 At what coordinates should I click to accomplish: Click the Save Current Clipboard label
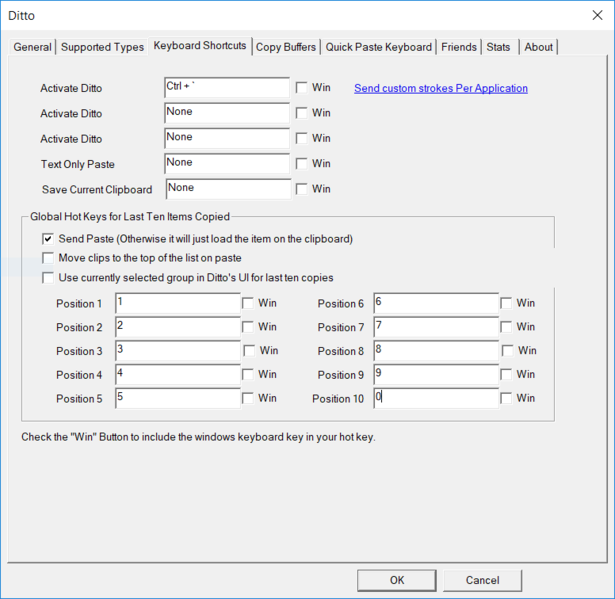click(x=97, y=189)
